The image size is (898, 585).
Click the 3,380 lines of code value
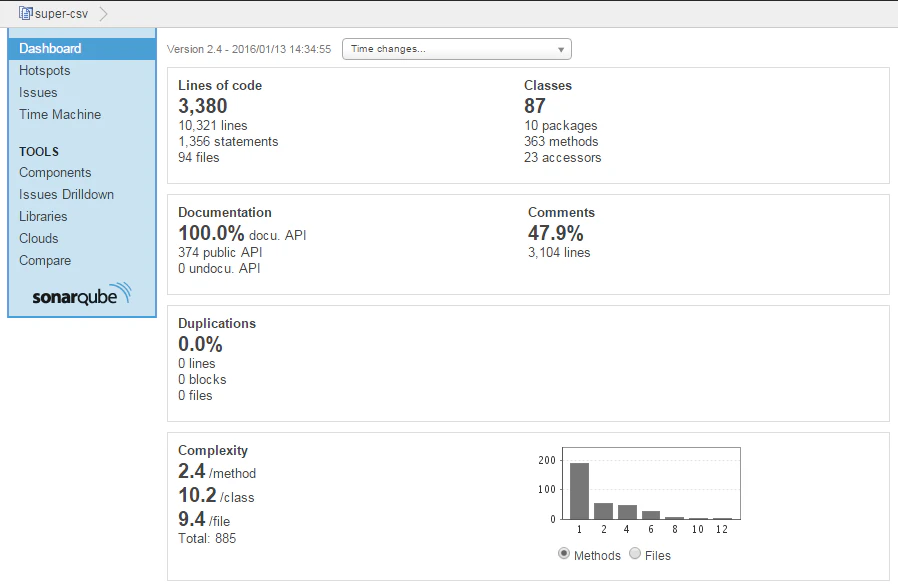203,106
